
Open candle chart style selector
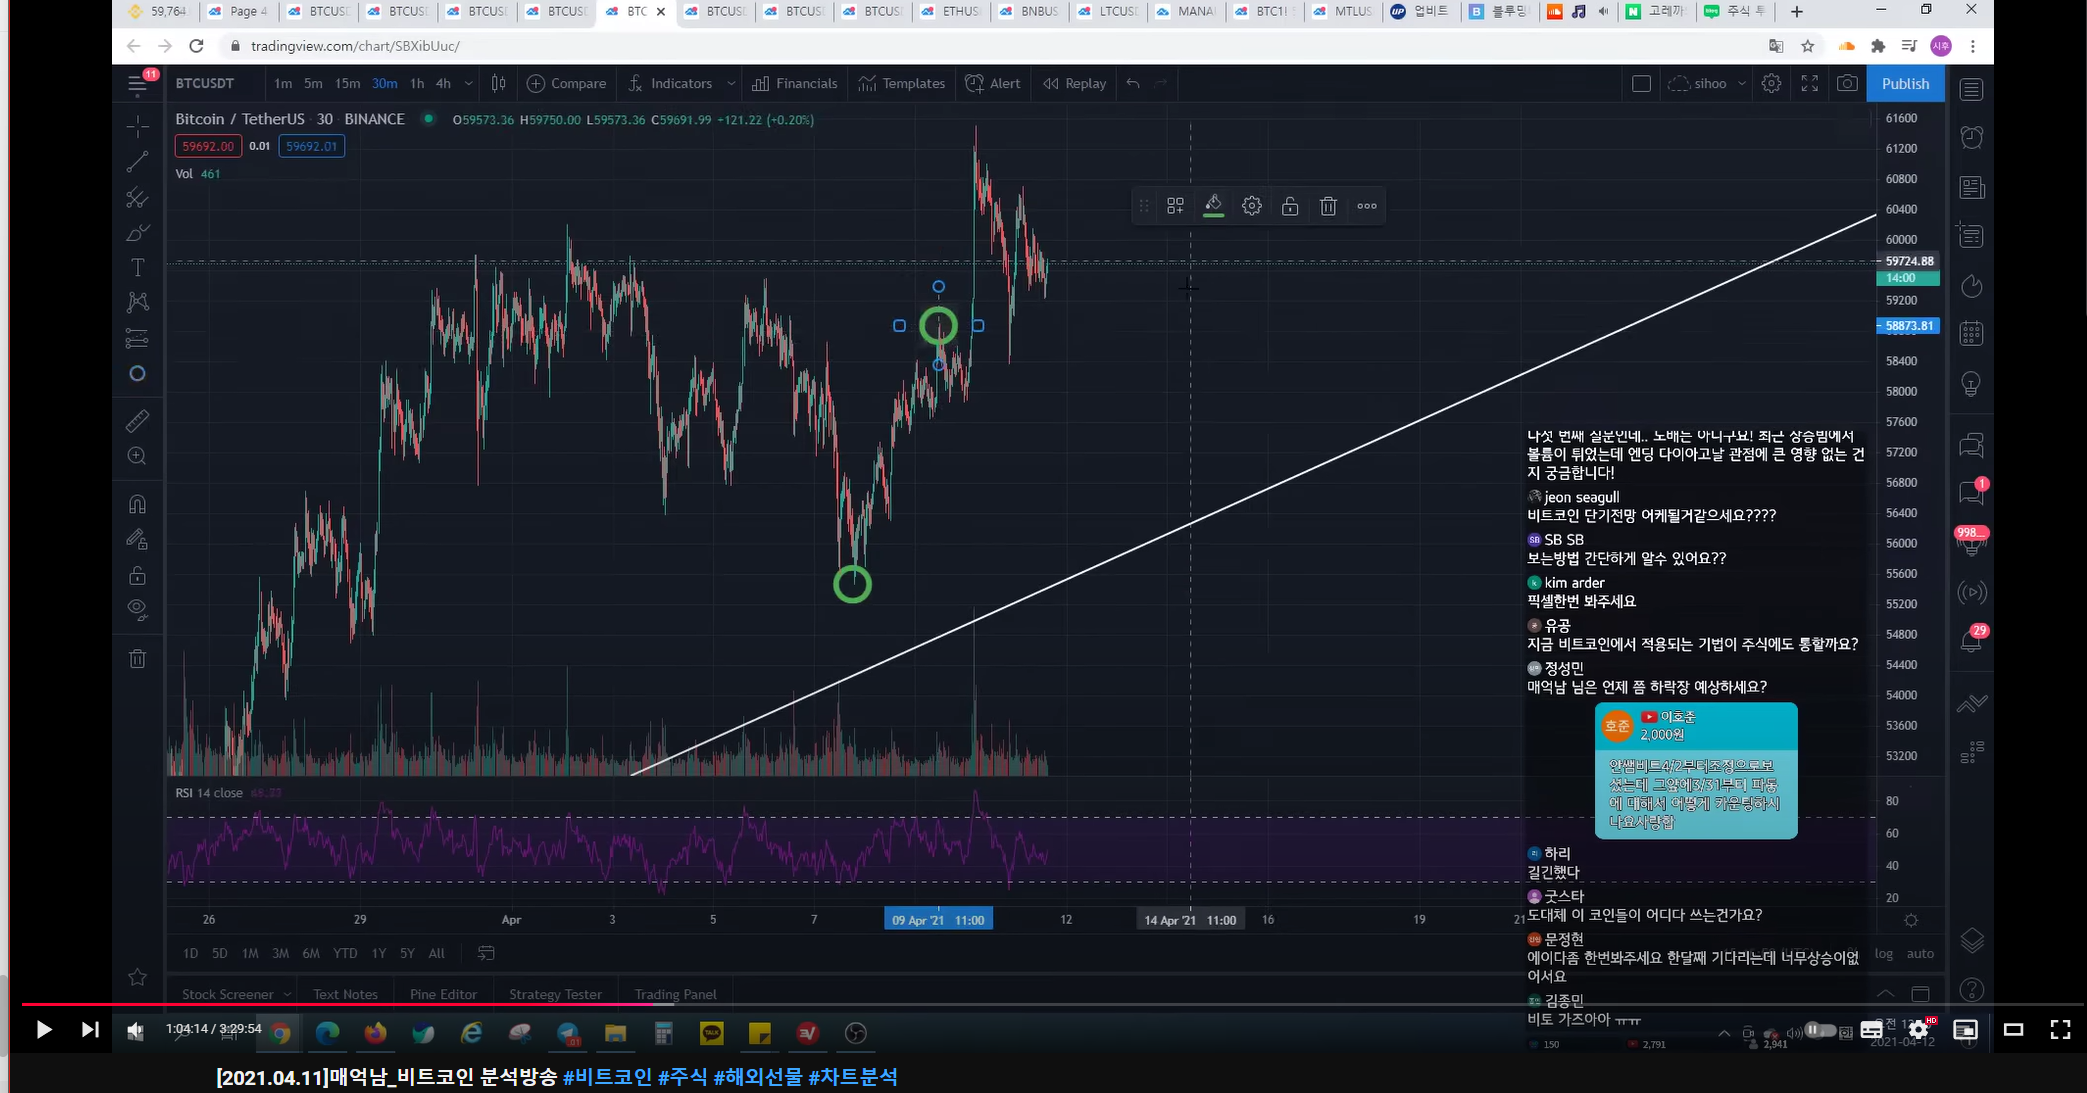[x=498, y=83]
